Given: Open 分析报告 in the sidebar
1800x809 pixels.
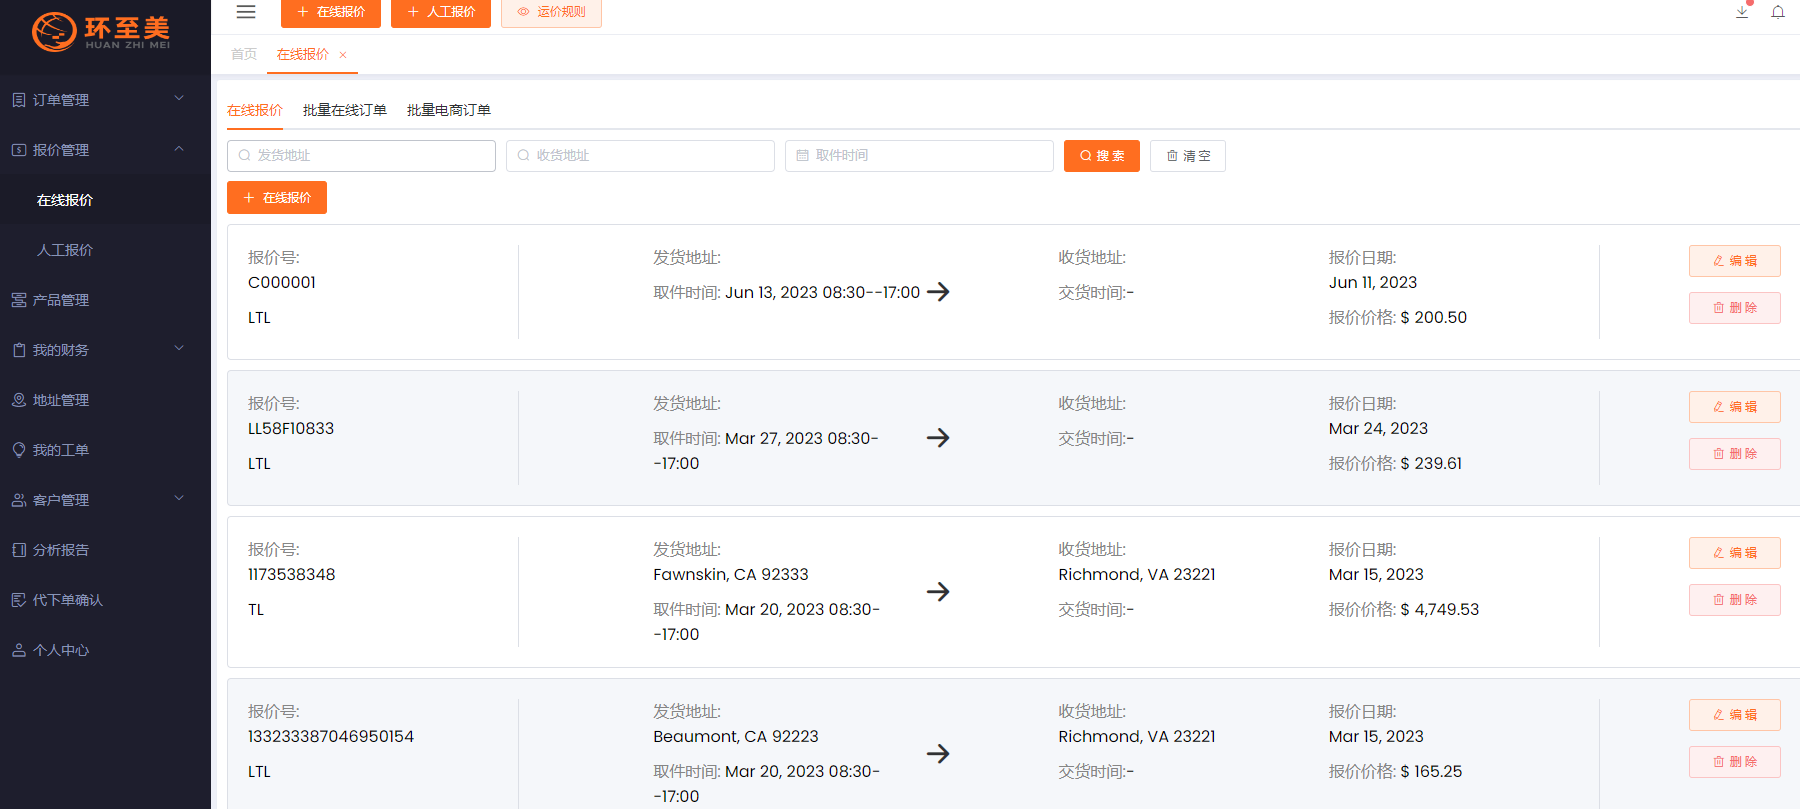Looking at the screenshot, I should click(x=61, y=550).
